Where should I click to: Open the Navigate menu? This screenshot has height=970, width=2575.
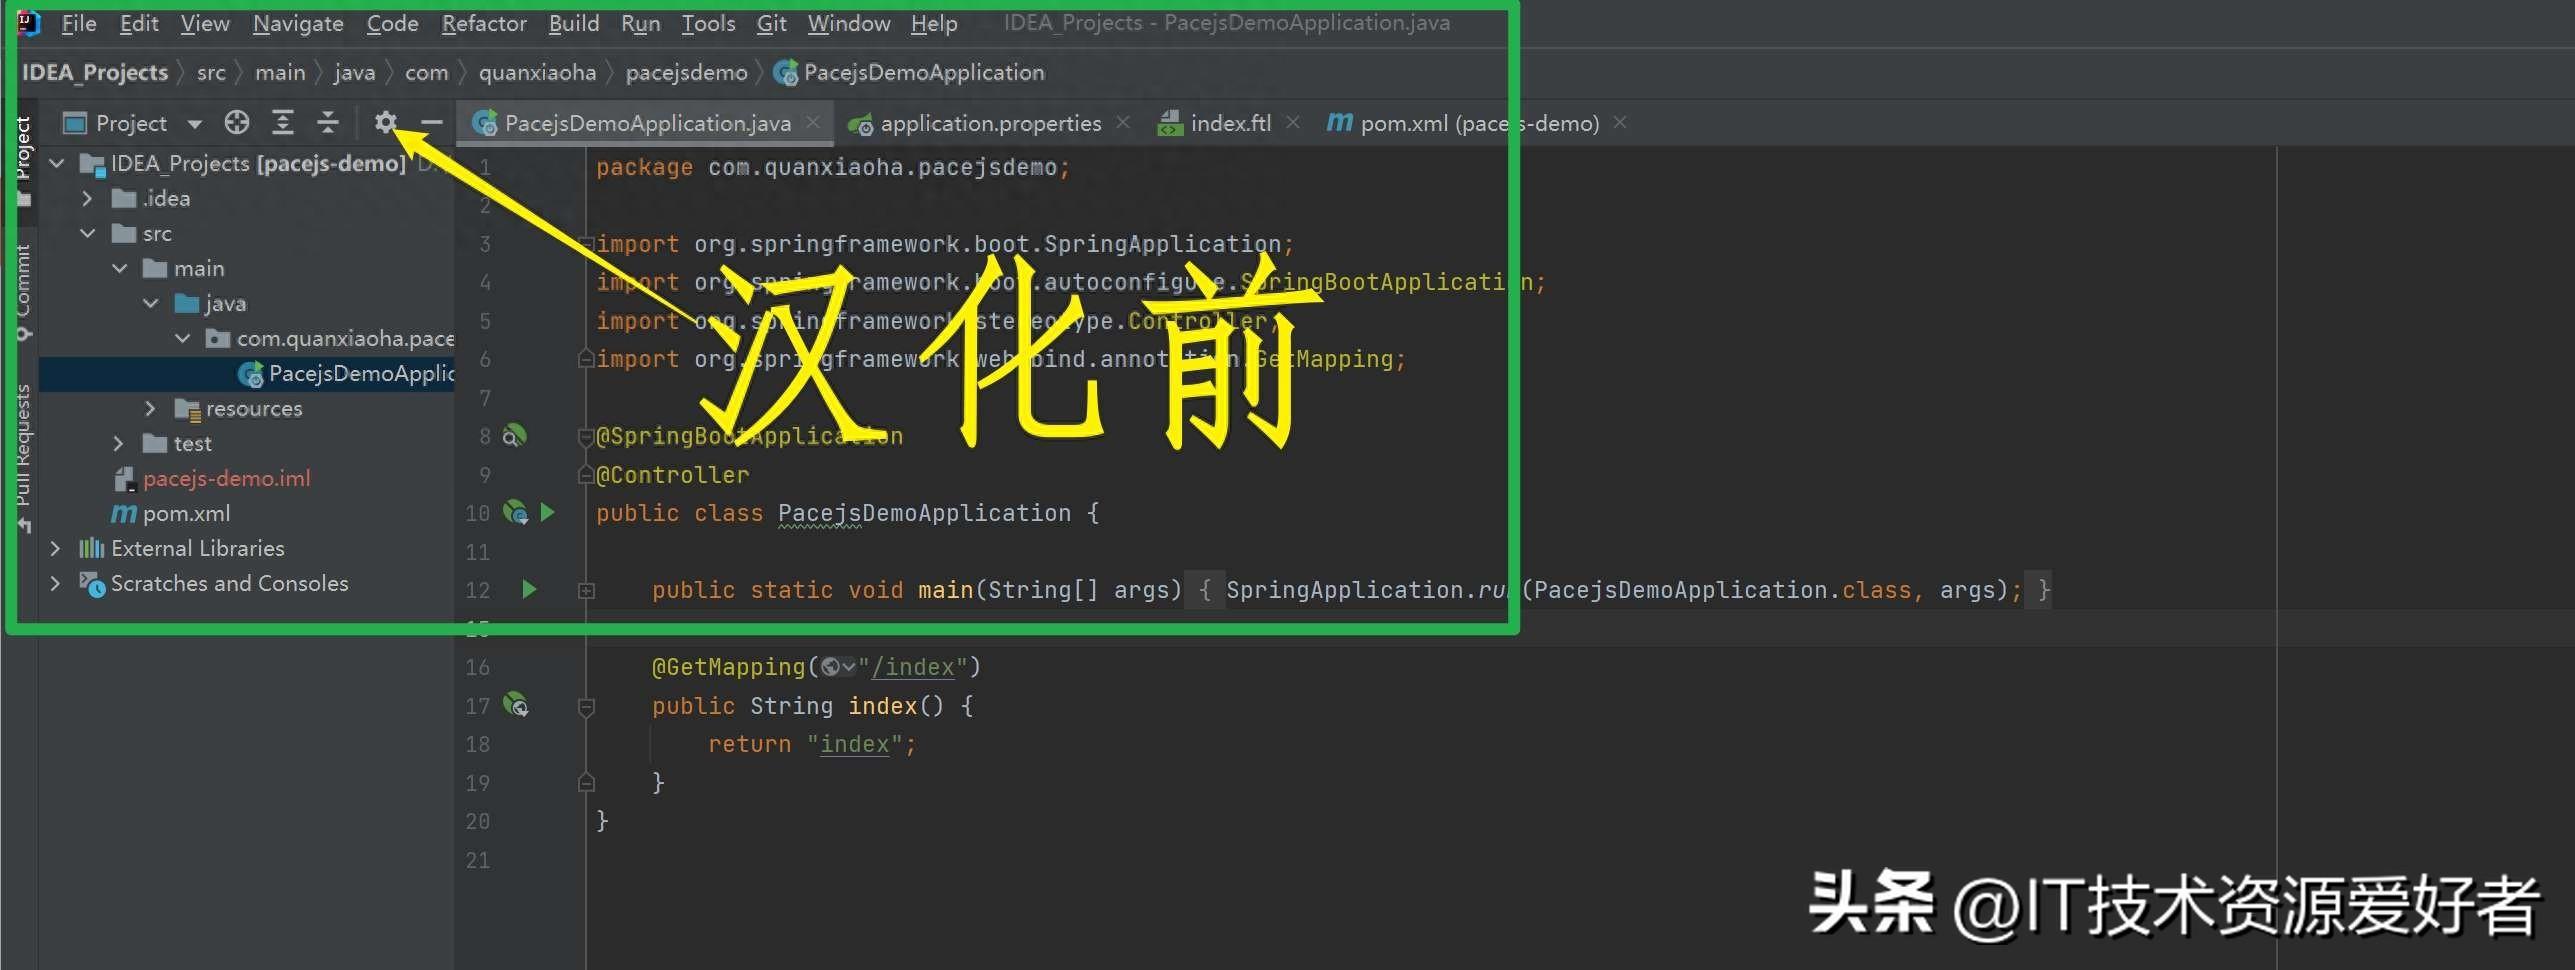pos(298,23)
